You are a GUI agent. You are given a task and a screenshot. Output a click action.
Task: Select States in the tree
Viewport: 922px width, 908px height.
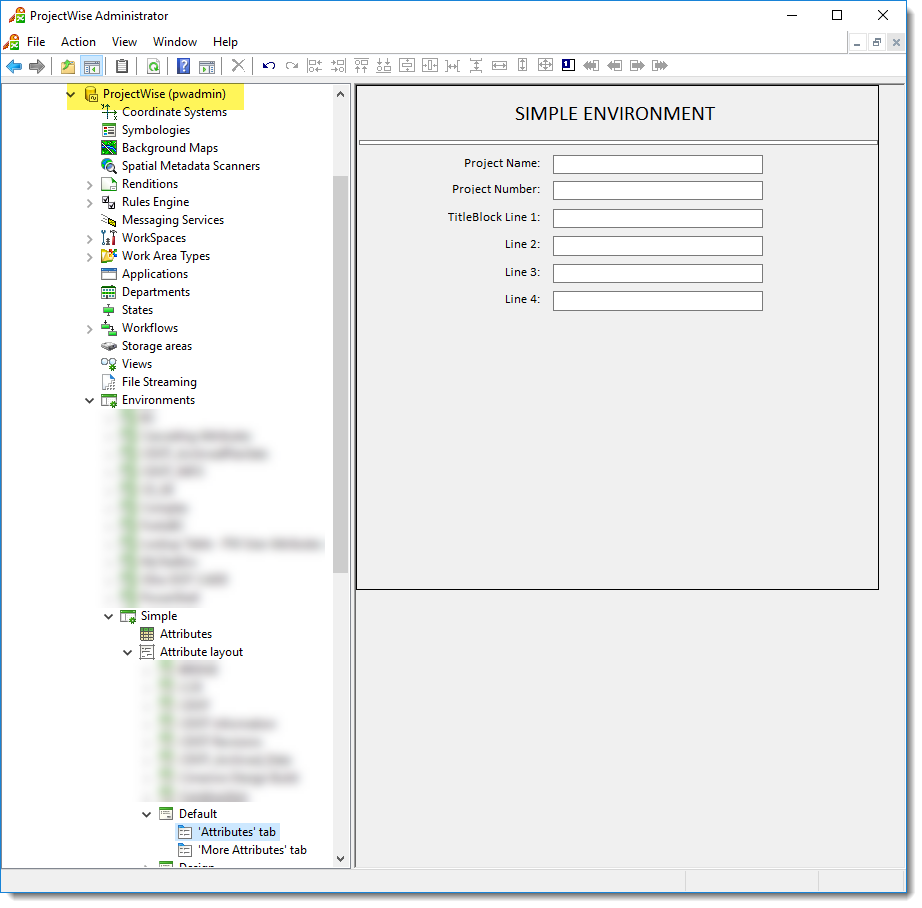point(137,310)
